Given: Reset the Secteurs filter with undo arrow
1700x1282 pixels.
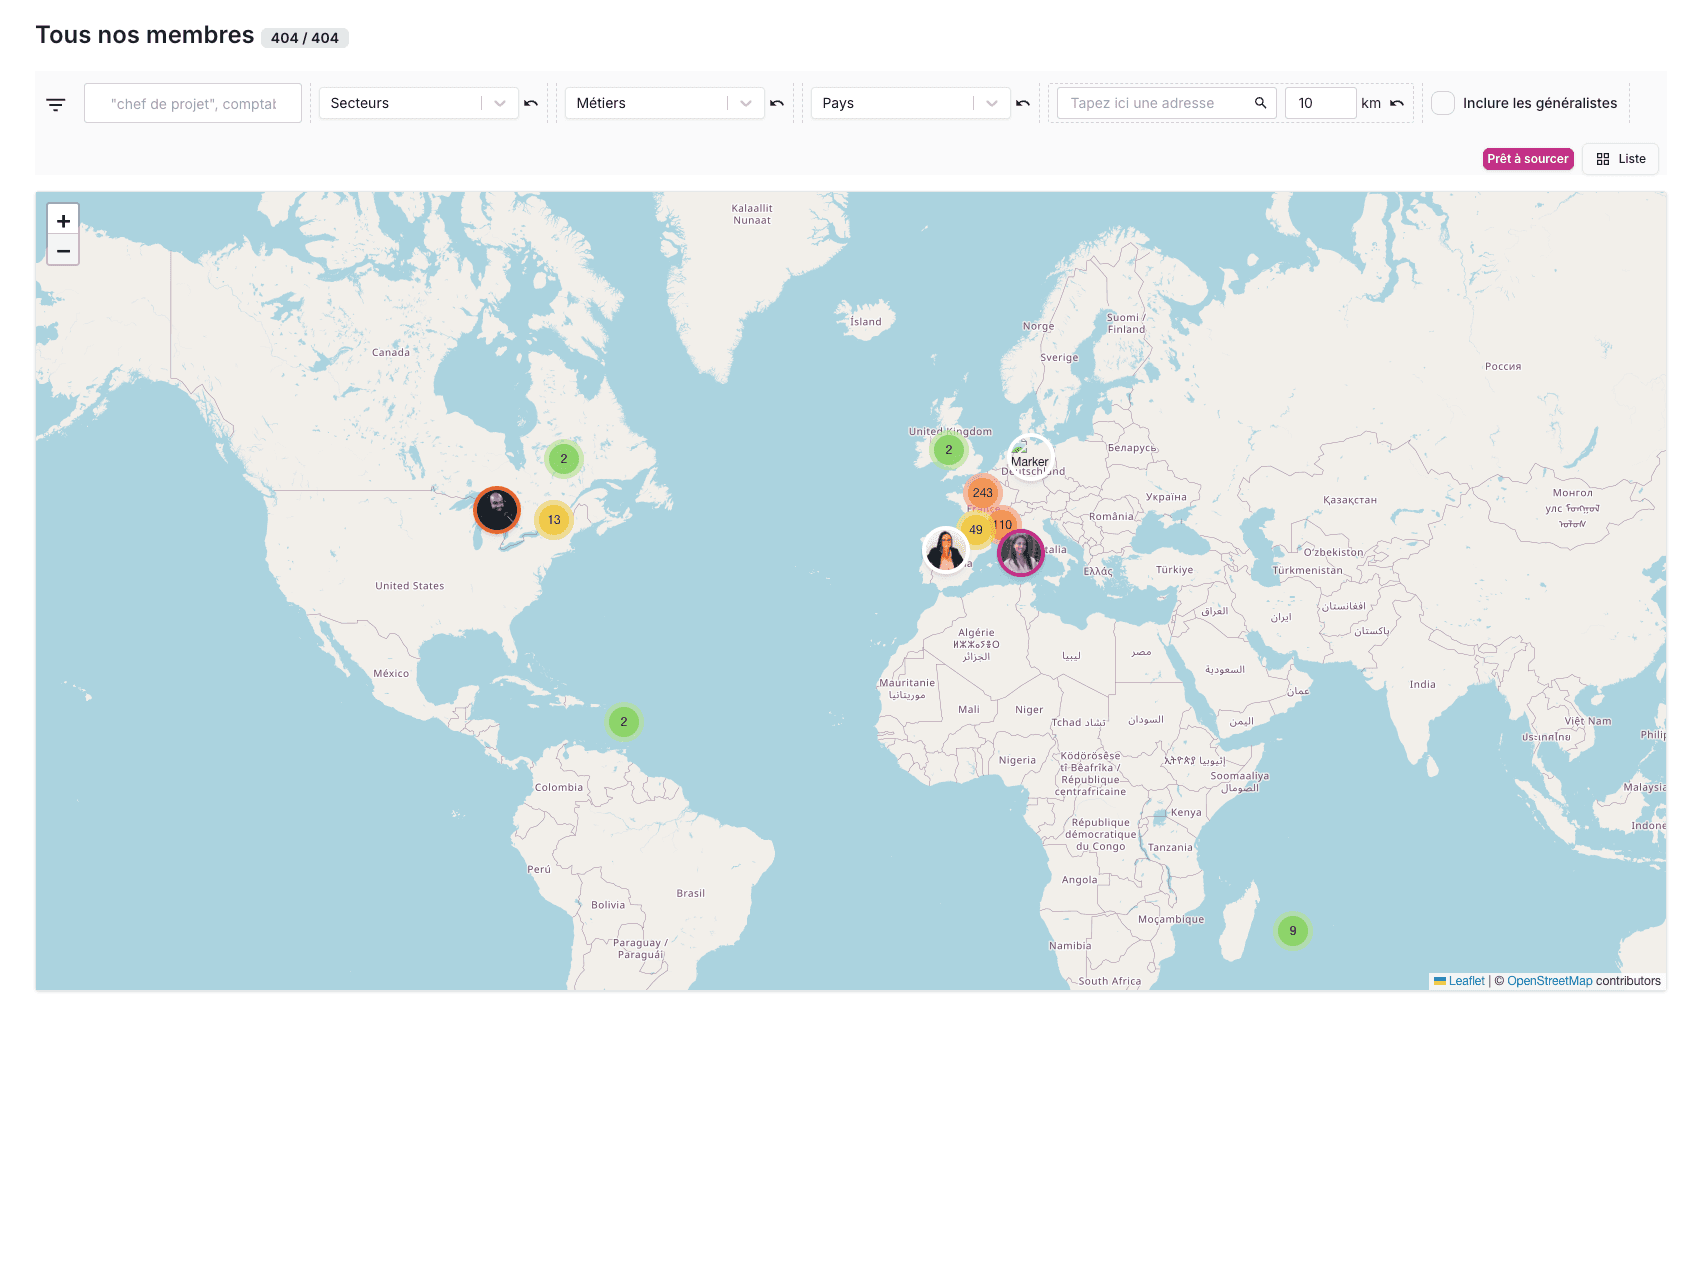Looking at the screenshot, I should (531, 103).
